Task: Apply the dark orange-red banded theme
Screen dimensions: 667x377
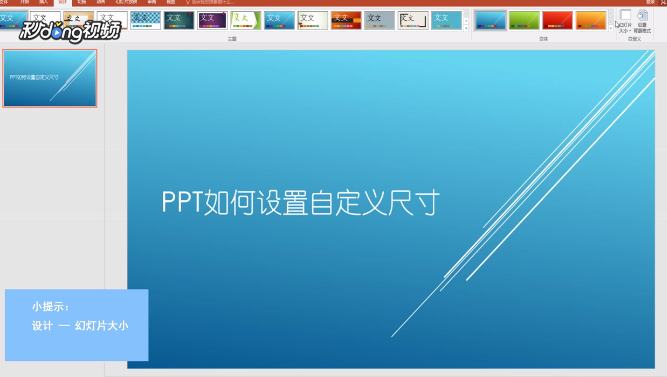Action: [346, 20]
